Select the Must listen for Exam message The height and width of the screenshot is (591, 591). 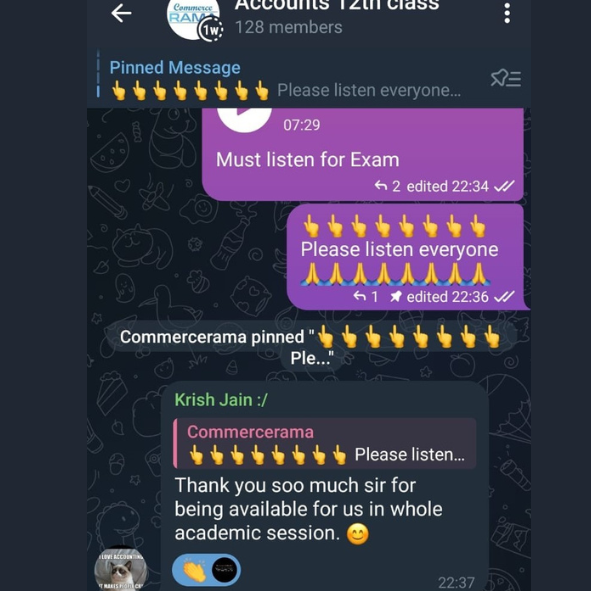[x=363, y=155]
